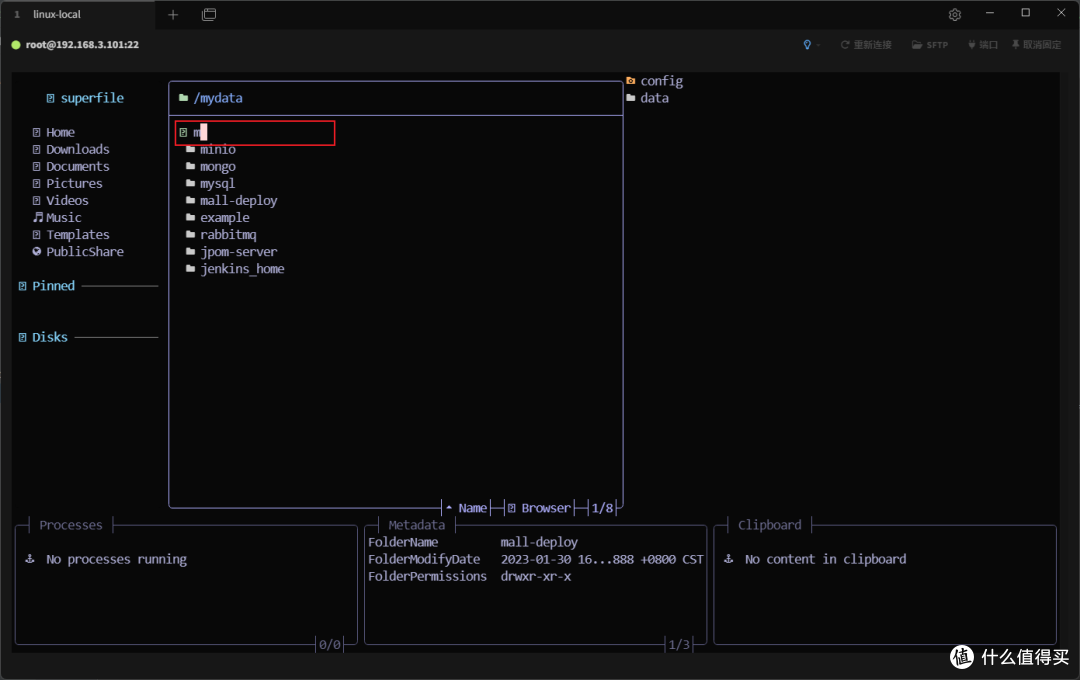Toggle Name sort order arrow

pyautogui.click(x=449, y=508)
